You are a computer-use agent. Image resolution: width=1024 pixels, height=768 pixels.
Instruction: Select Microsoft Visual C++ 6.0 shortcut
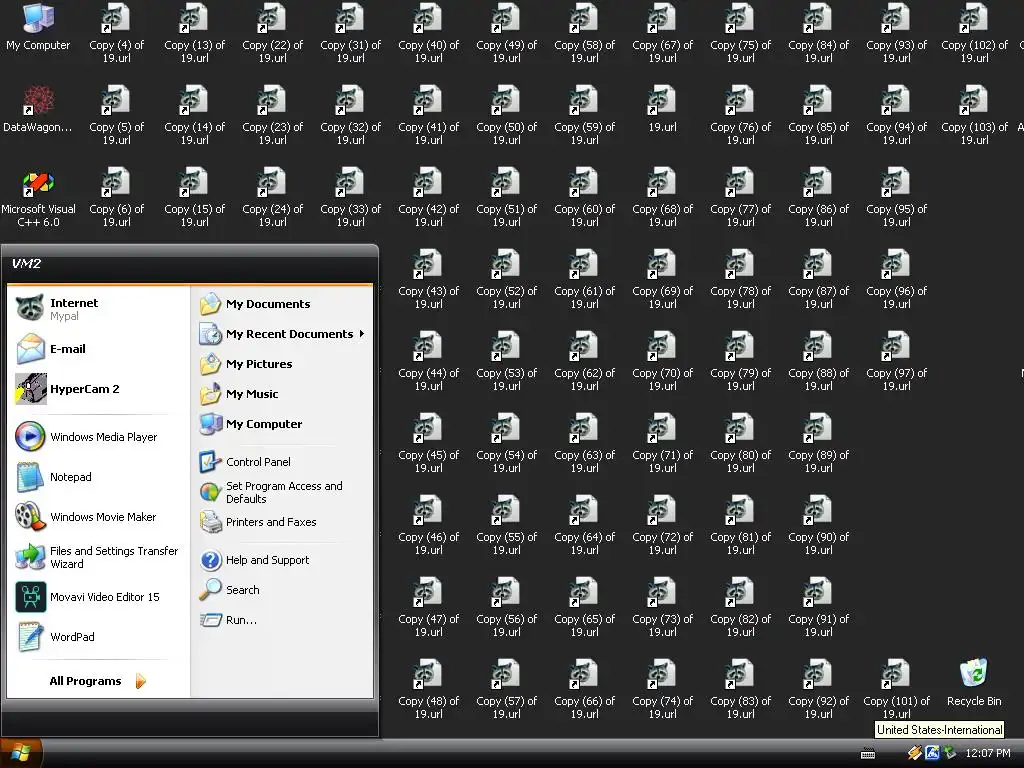(38, 198)
